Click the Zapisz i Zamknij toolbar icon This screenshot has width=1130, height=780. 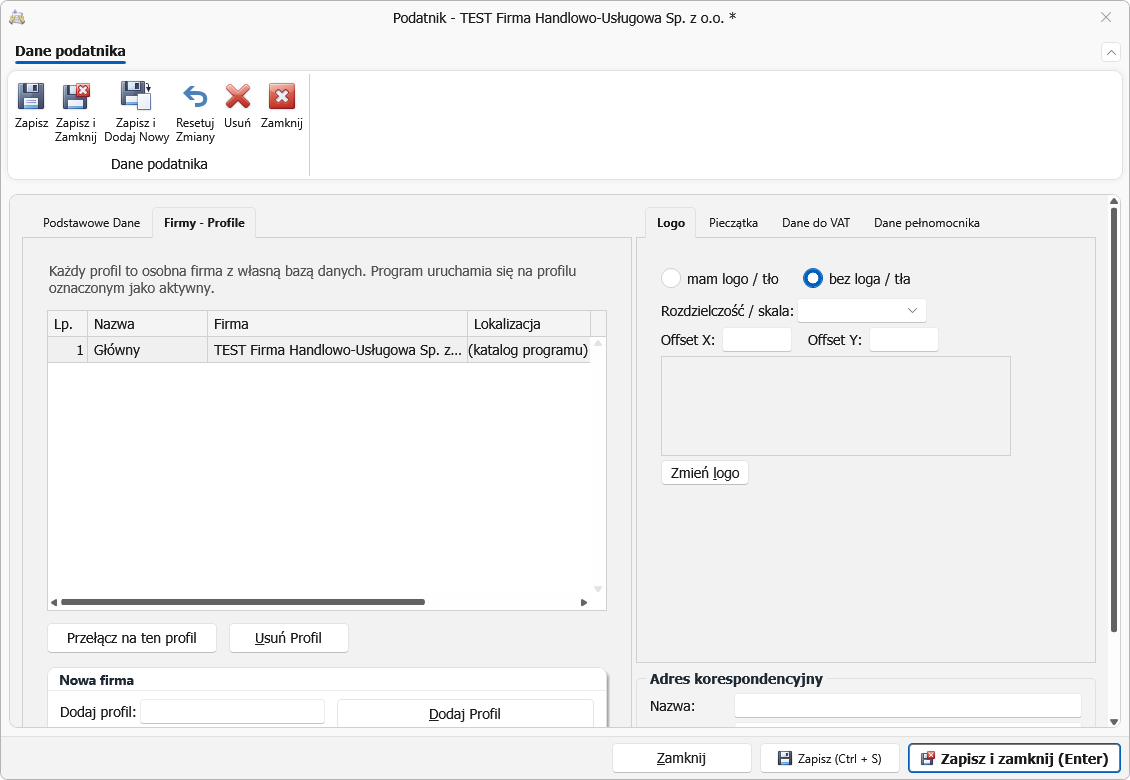click(x=76, y=96)
